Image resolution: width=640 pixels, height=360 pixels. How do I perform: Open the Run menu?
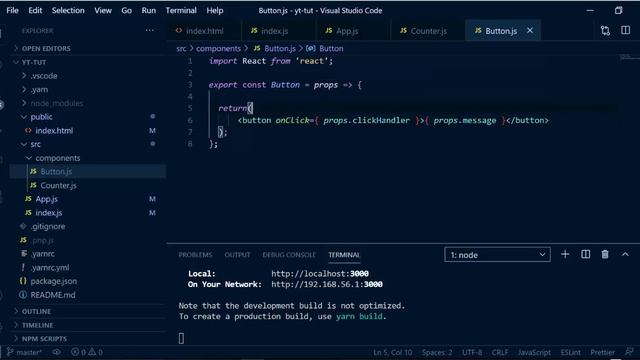[149, 10]
